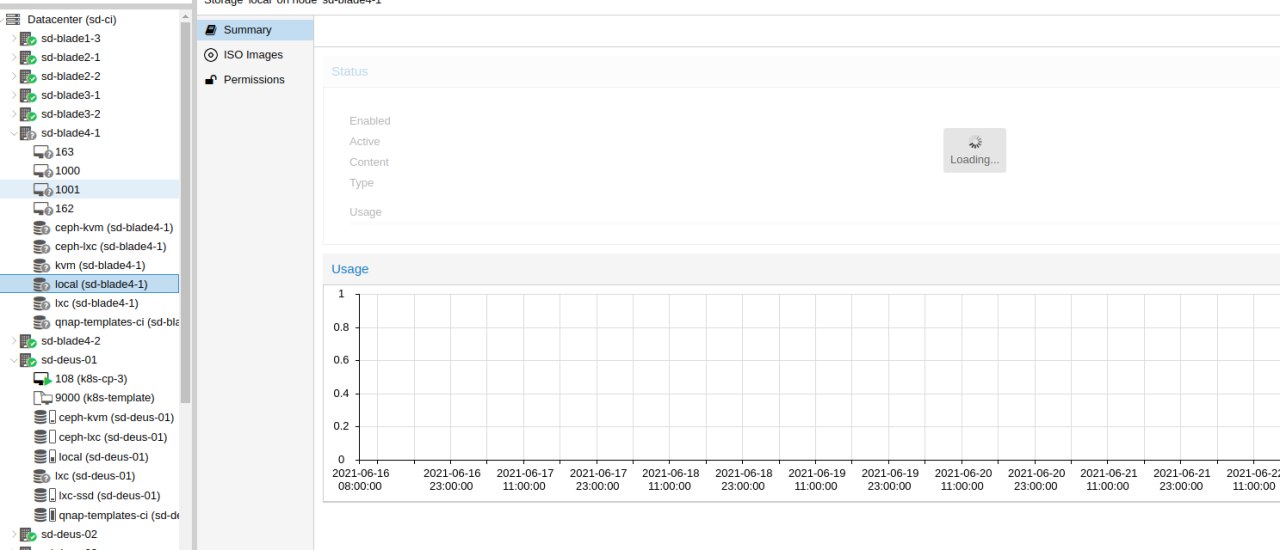Screen dimensions: 1280x550
Task: Select the local (sd-deus-01) storage
Action: click(x=103, y=456)
